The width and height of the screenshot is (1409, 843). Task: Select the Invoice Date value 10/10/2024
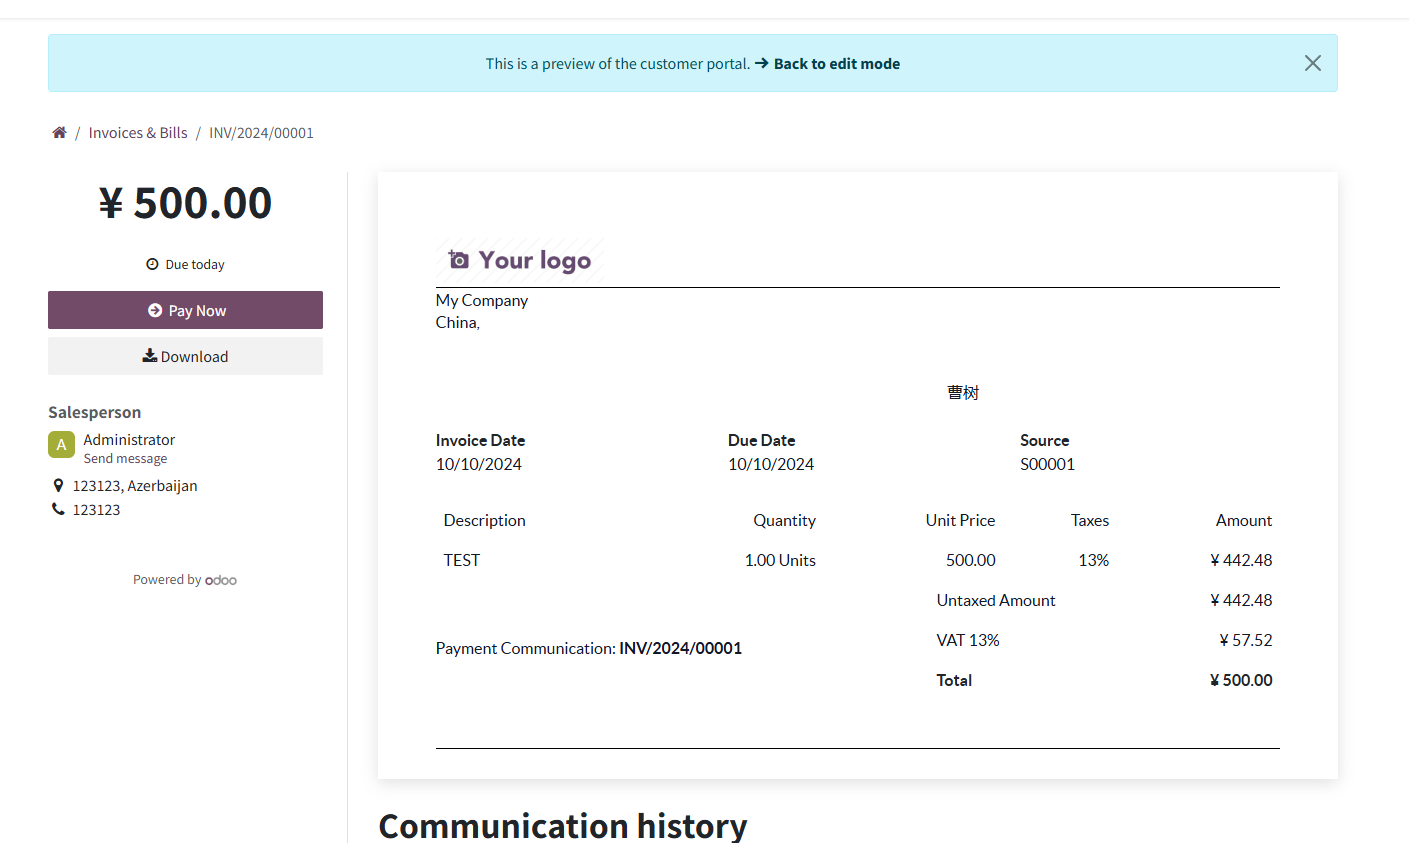click(x=479, y=464)
